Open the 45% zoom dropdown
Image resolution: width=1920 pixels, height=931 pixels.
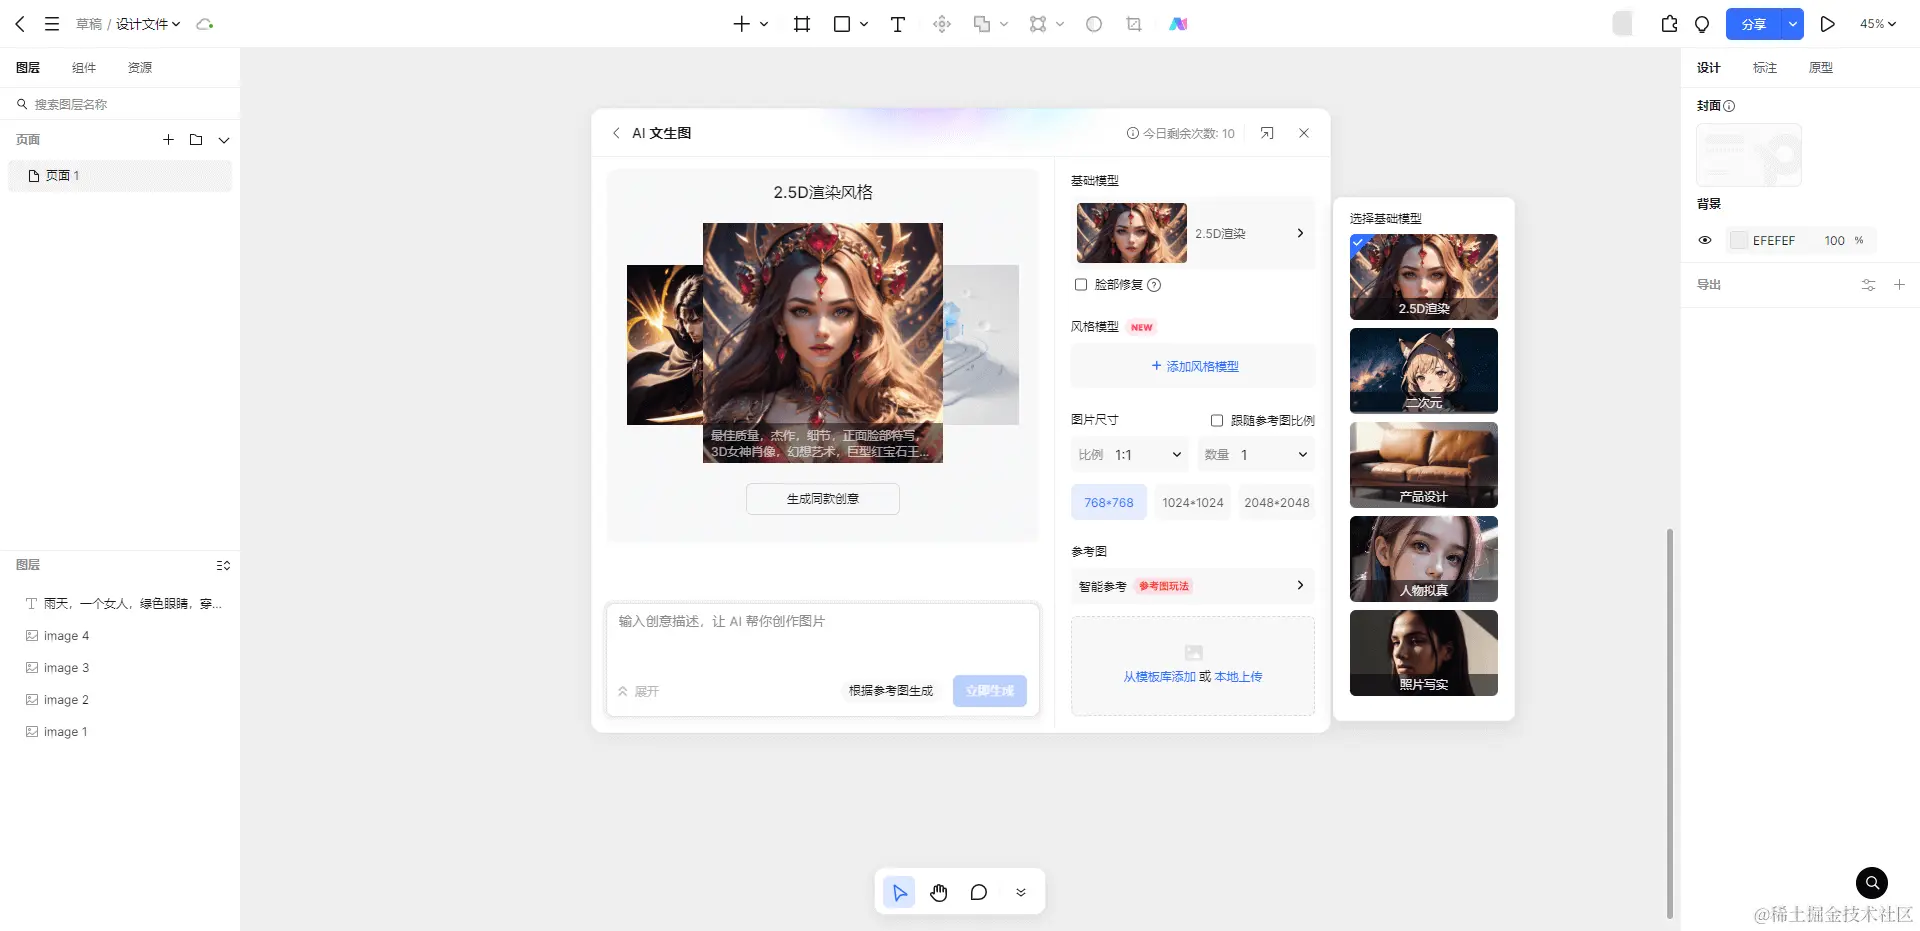click(1878, 24)
